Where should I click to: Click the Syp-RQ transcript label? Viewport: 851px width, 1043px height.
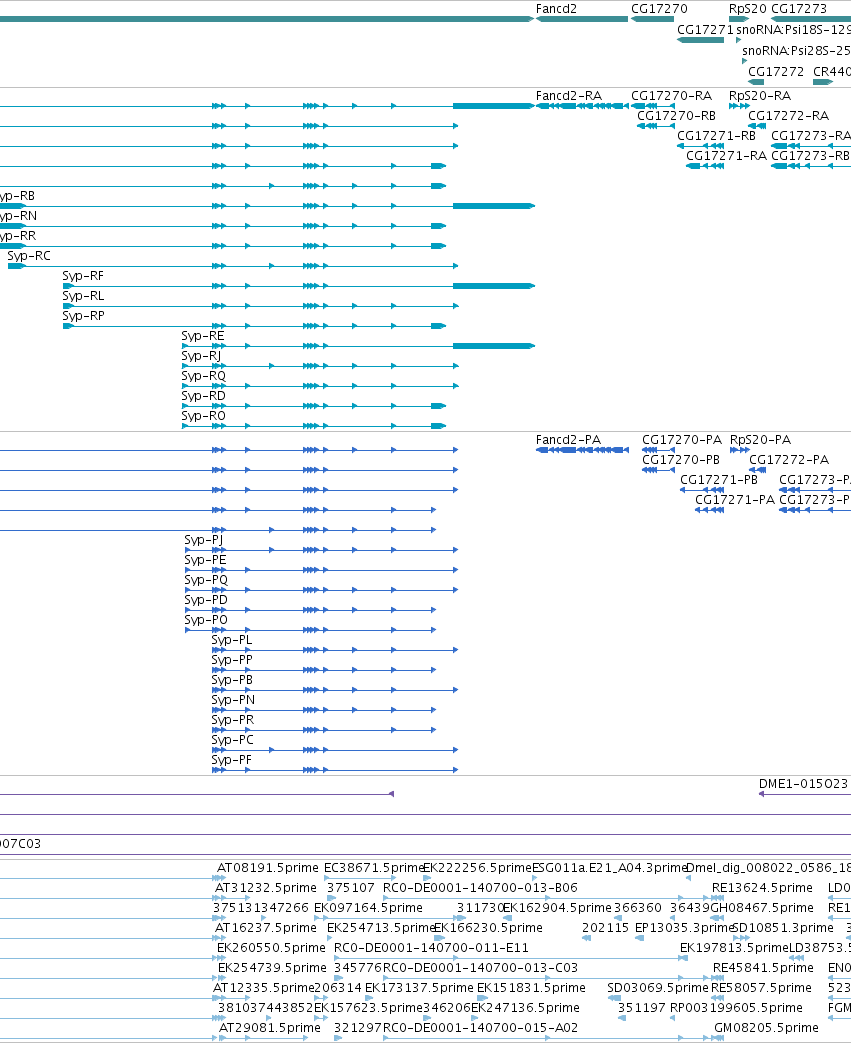click(x=204, y=376)
